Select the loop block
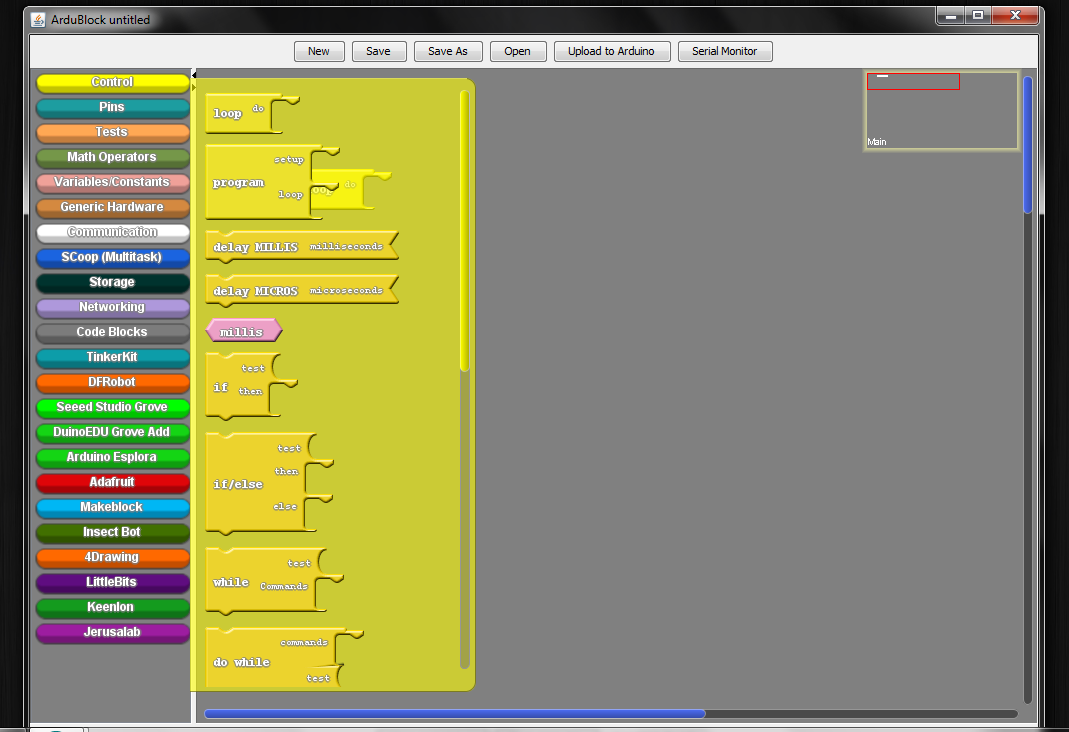1069x732 pixels. point(225,113)
